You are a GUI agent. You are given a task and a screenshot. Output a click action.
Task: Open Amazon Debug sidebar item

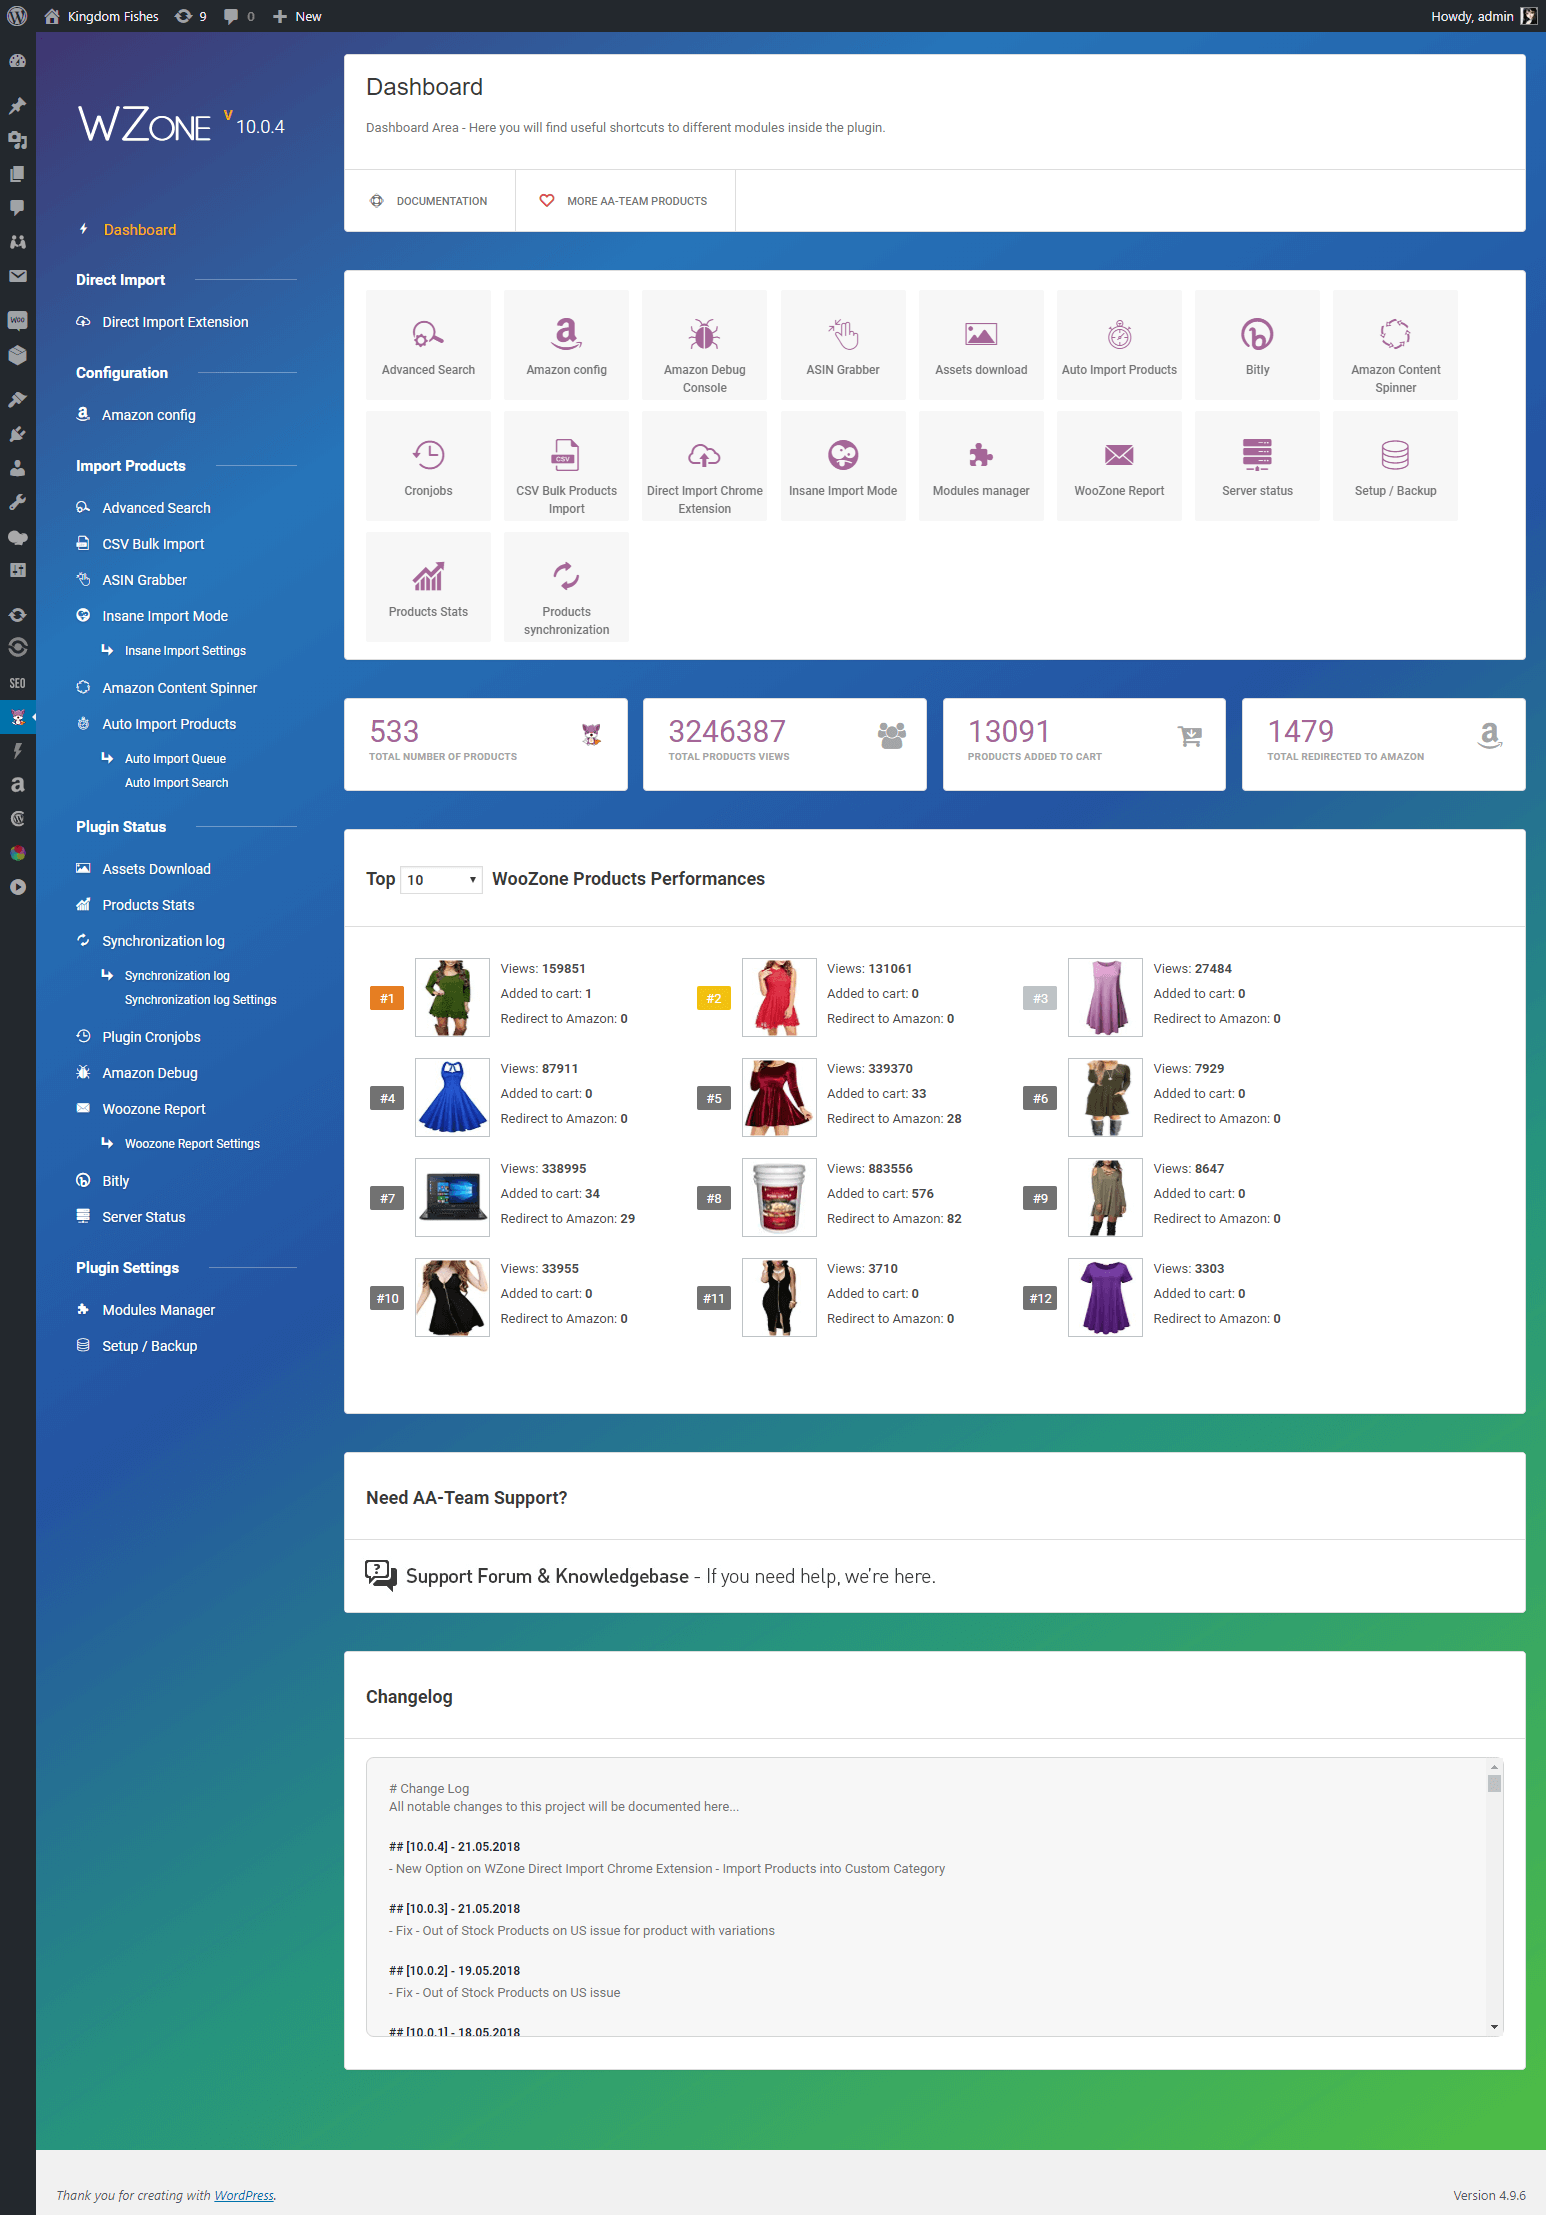(x=149, y=1073)
